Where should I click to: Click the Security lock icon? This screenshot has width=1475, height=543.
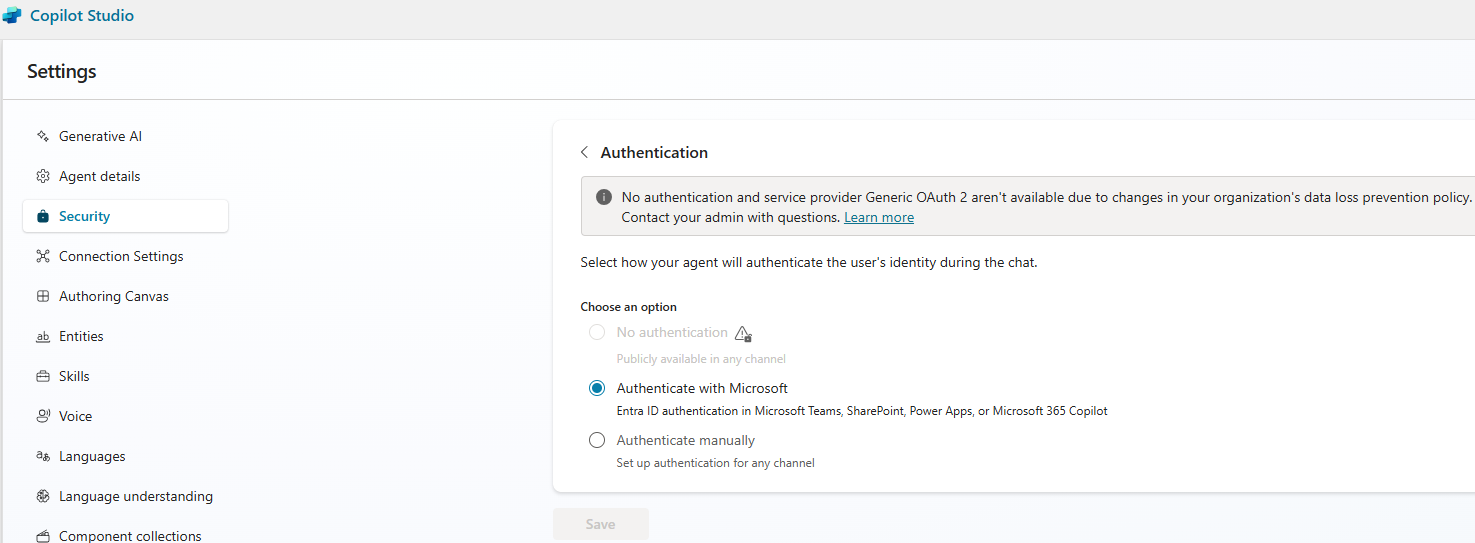pyautogui.click(x=43, y=216)
